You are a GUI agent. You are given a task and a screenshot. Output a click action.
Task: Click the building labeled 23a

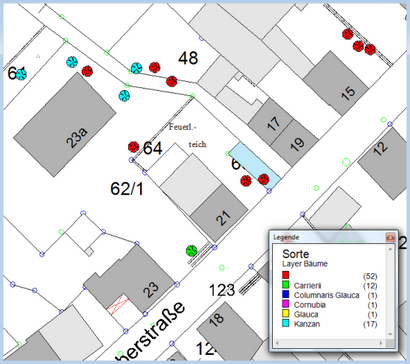(65, 124)
